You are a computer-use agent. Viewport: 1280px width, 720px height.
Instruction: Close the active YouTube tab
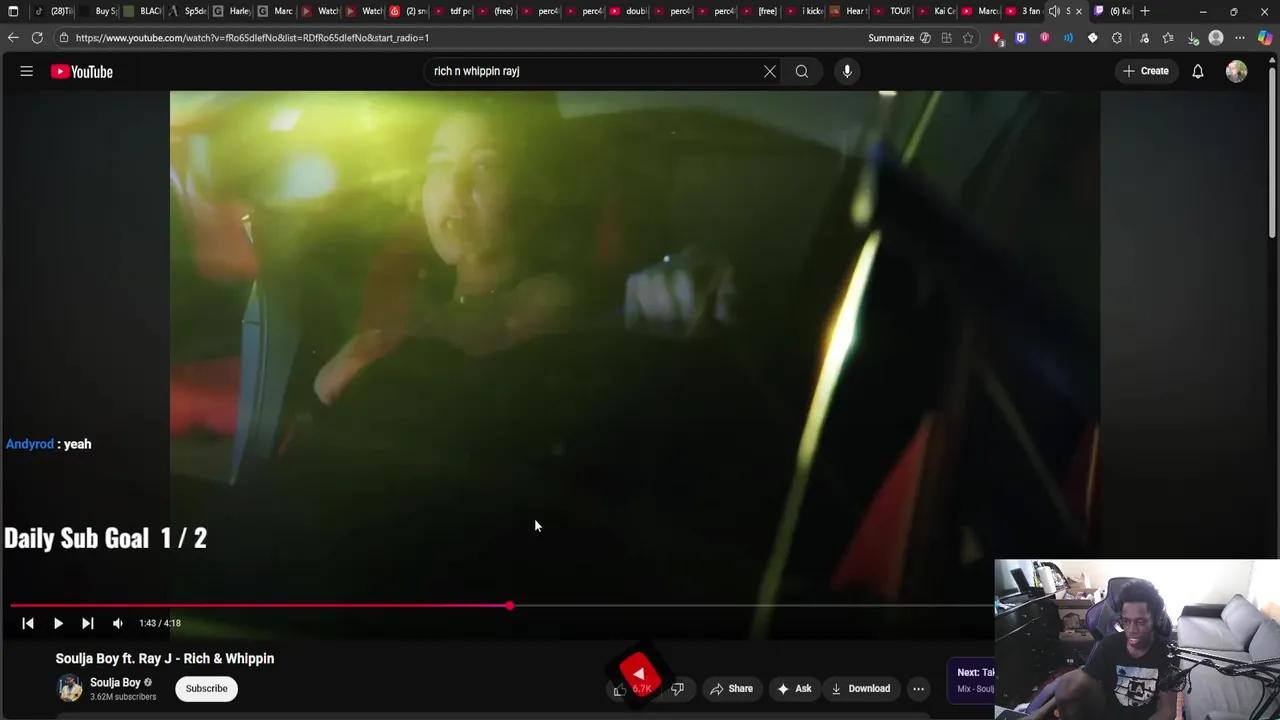1078,11
